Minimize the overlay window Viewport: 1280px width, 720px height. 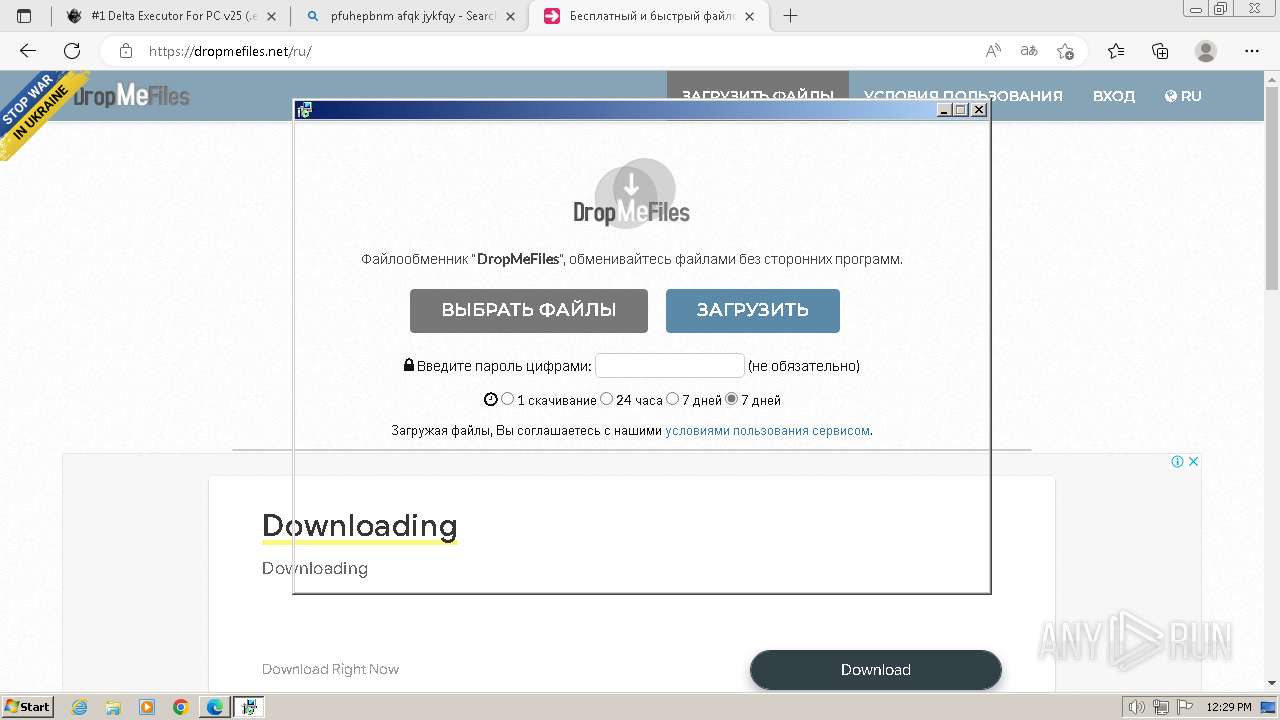click(944, 110)
